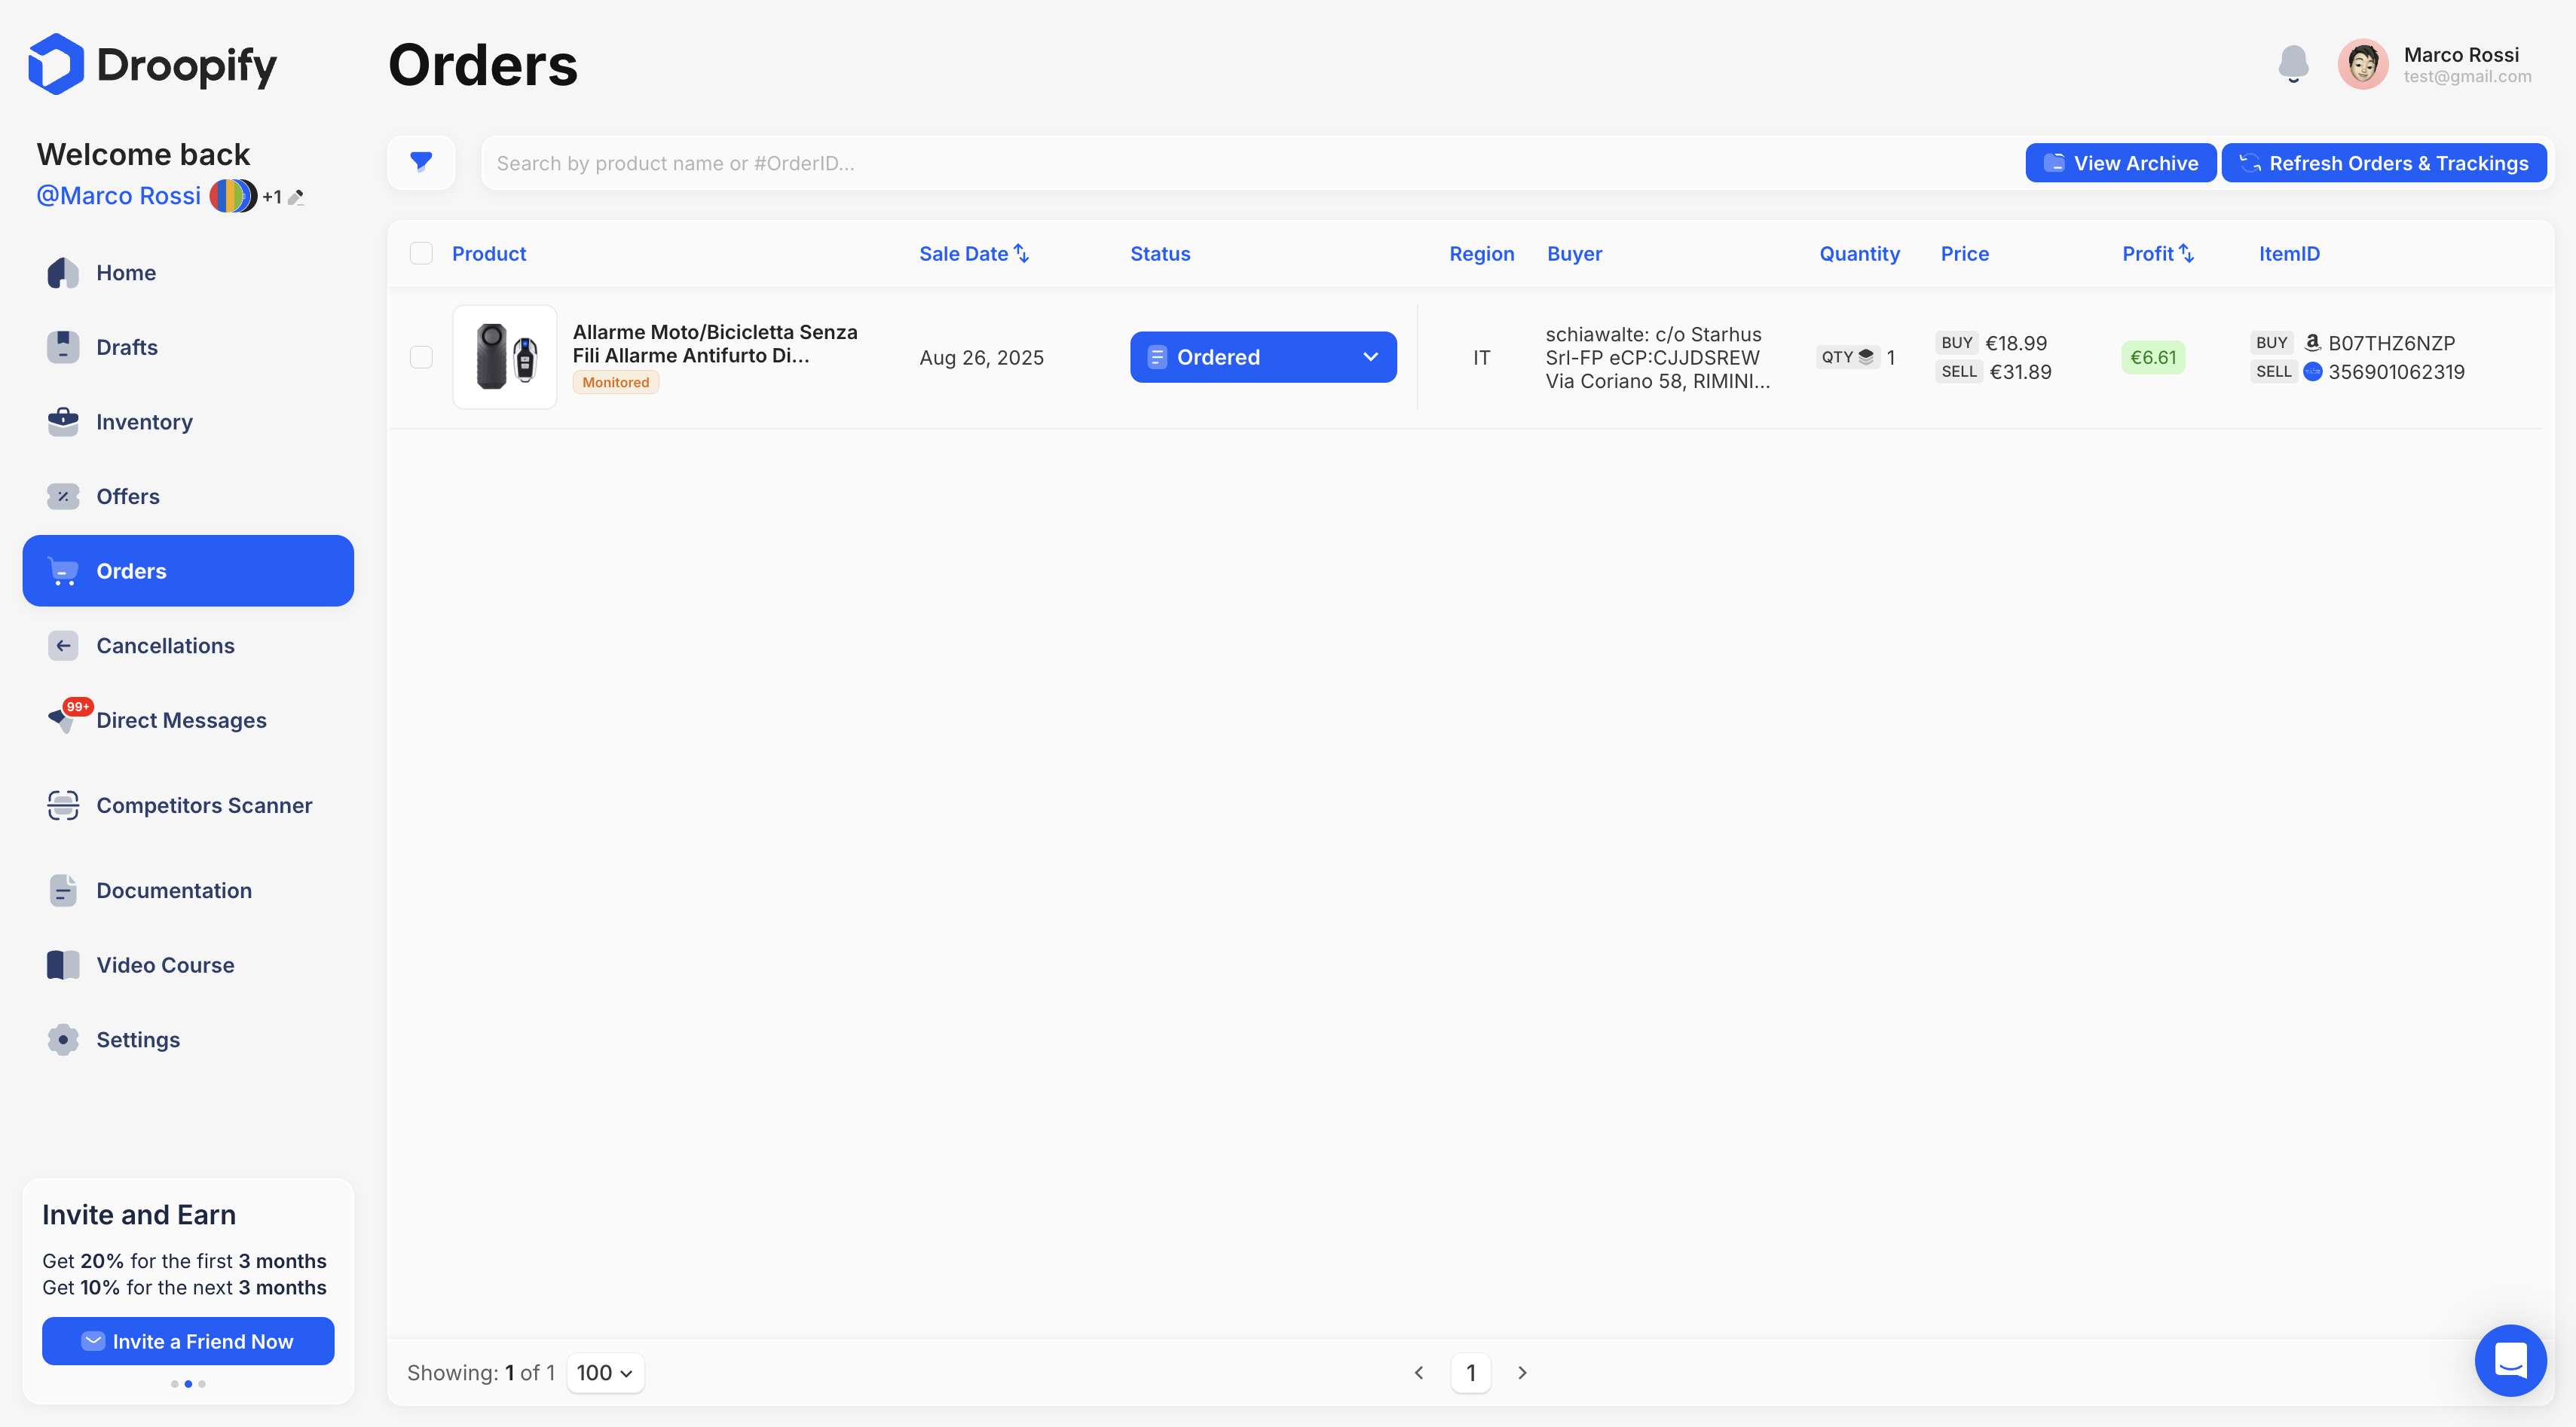Click the Sale Date sort arrows
Viewport: 2576px width, 1427px height.
[x=1021, y=253]
